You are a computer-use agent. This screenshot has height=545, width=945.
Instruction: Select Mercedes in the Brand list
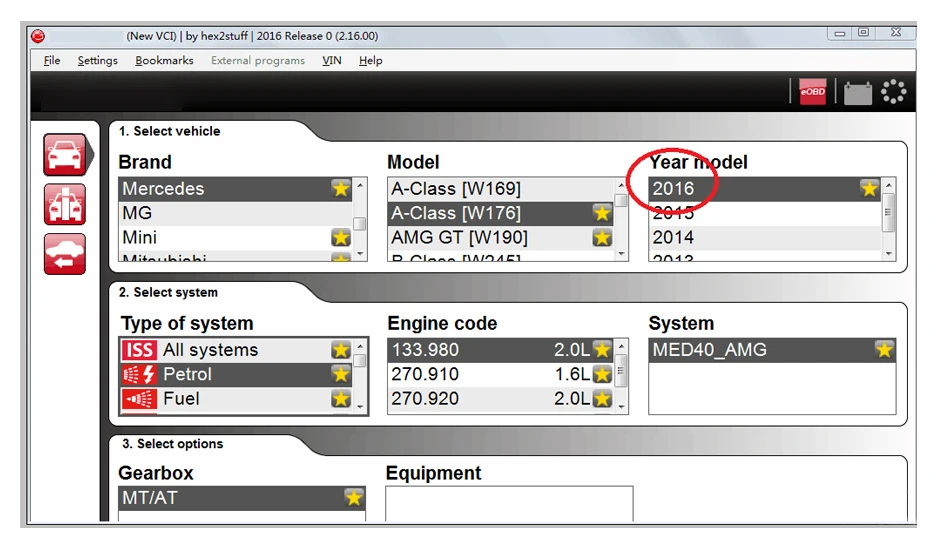[x=236, y=189]
